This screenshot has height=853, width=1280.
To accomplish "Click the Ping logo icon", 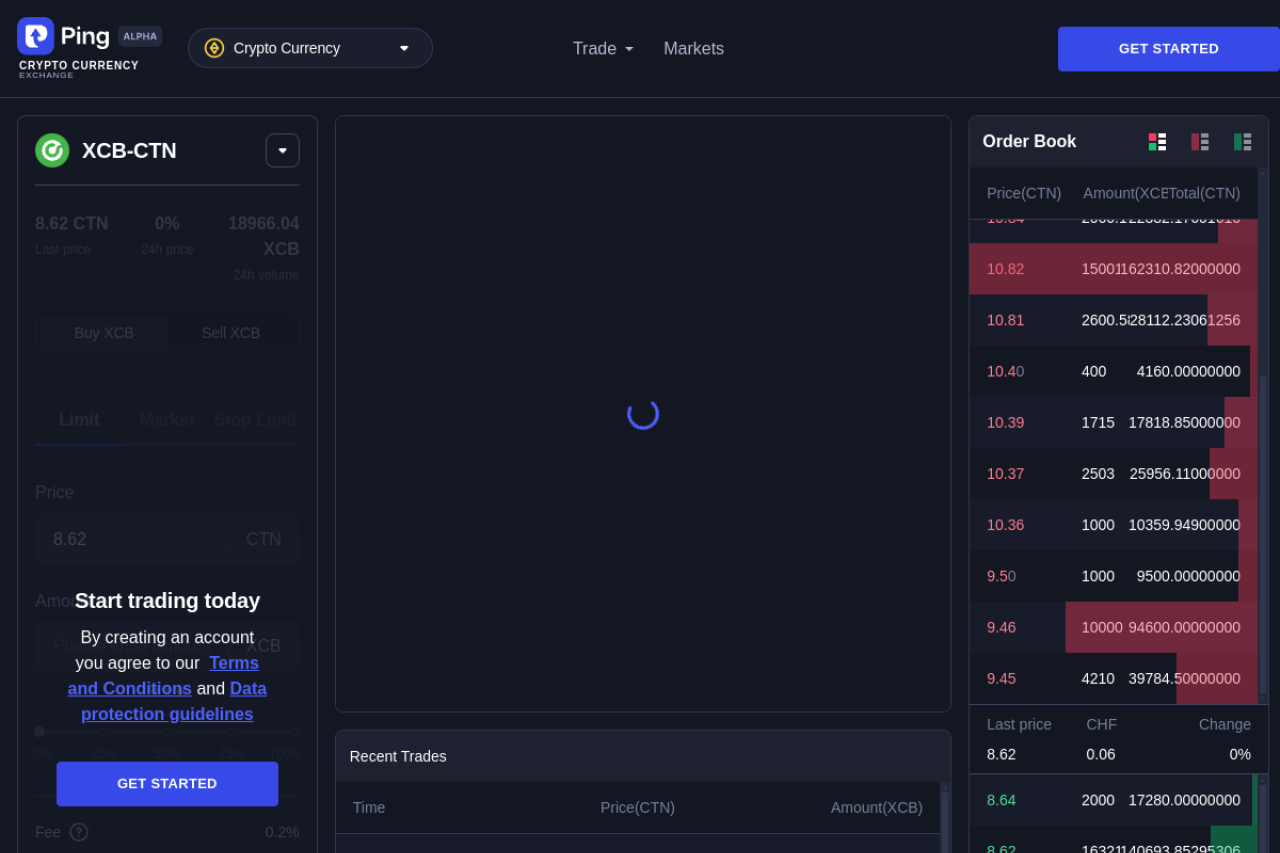I will pos(35,36).
